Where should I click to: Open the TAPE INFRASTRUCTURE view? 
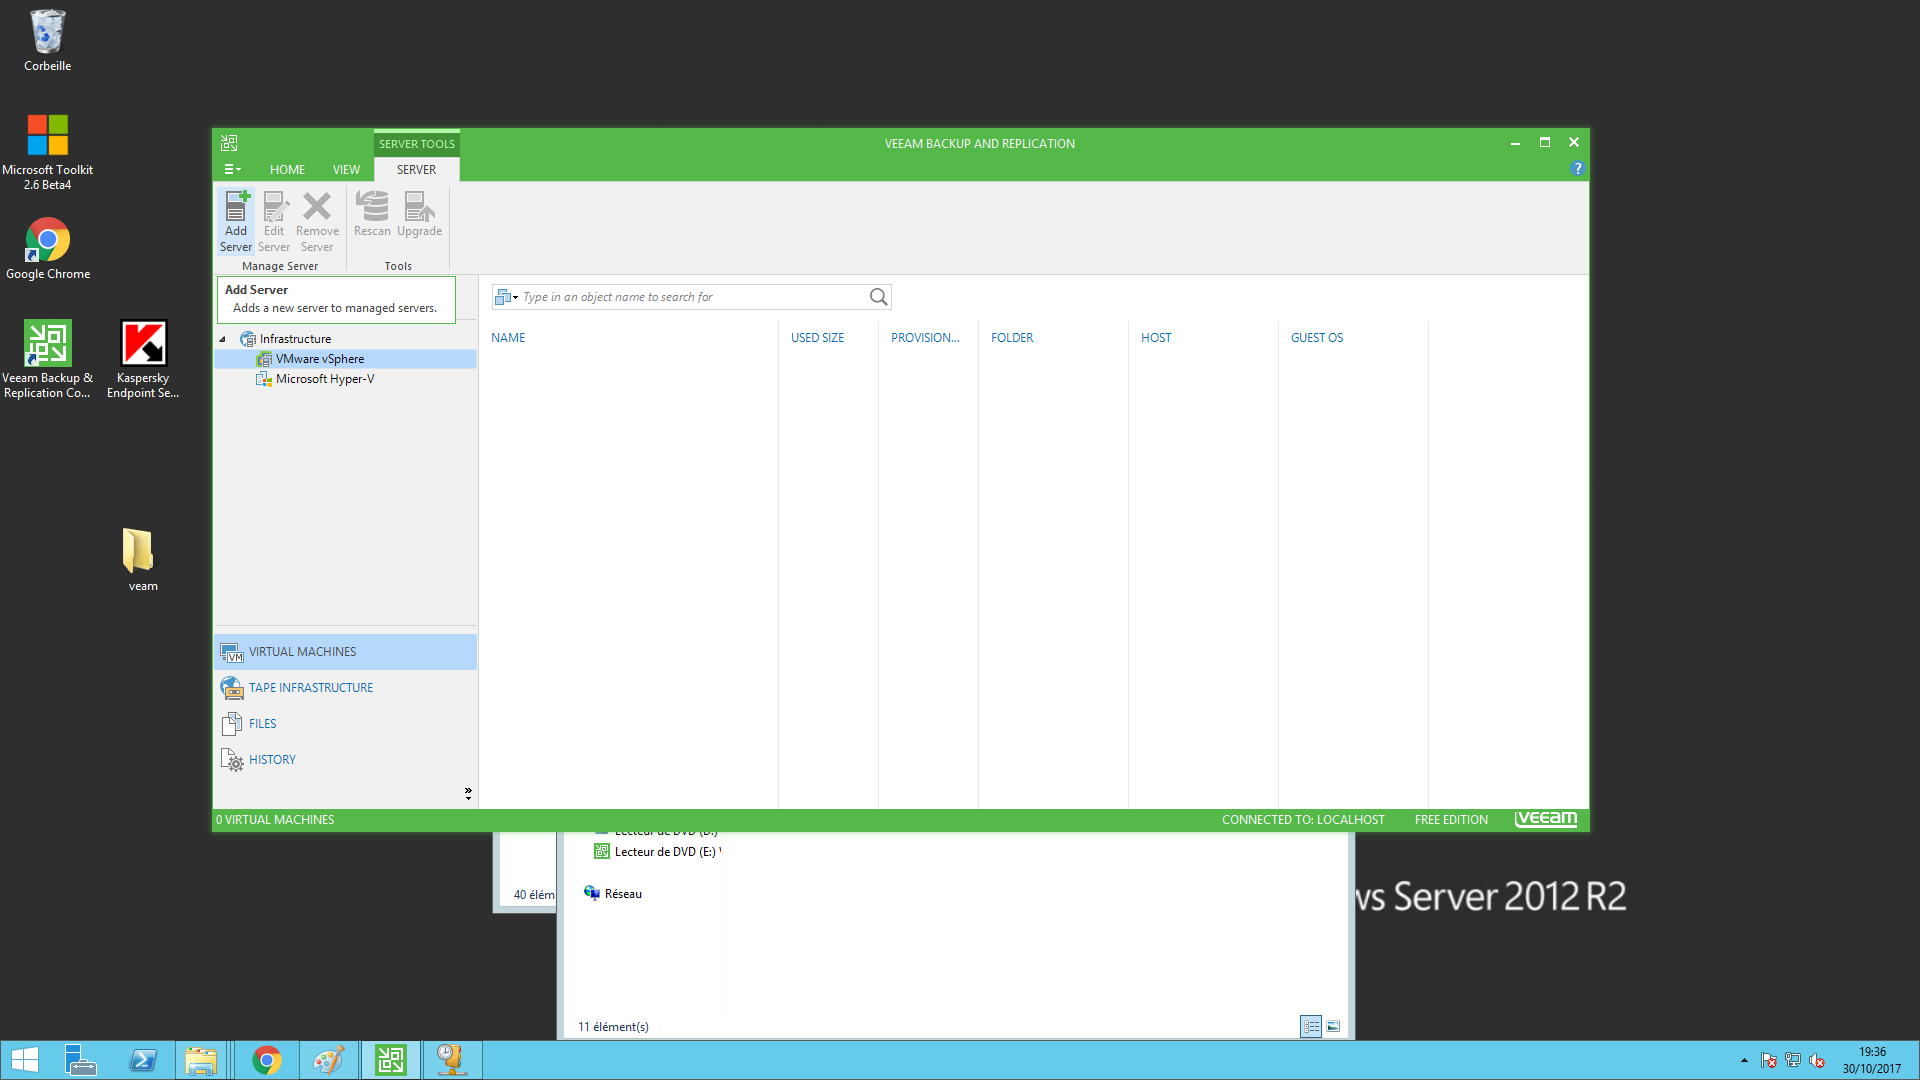pos(345,688)
